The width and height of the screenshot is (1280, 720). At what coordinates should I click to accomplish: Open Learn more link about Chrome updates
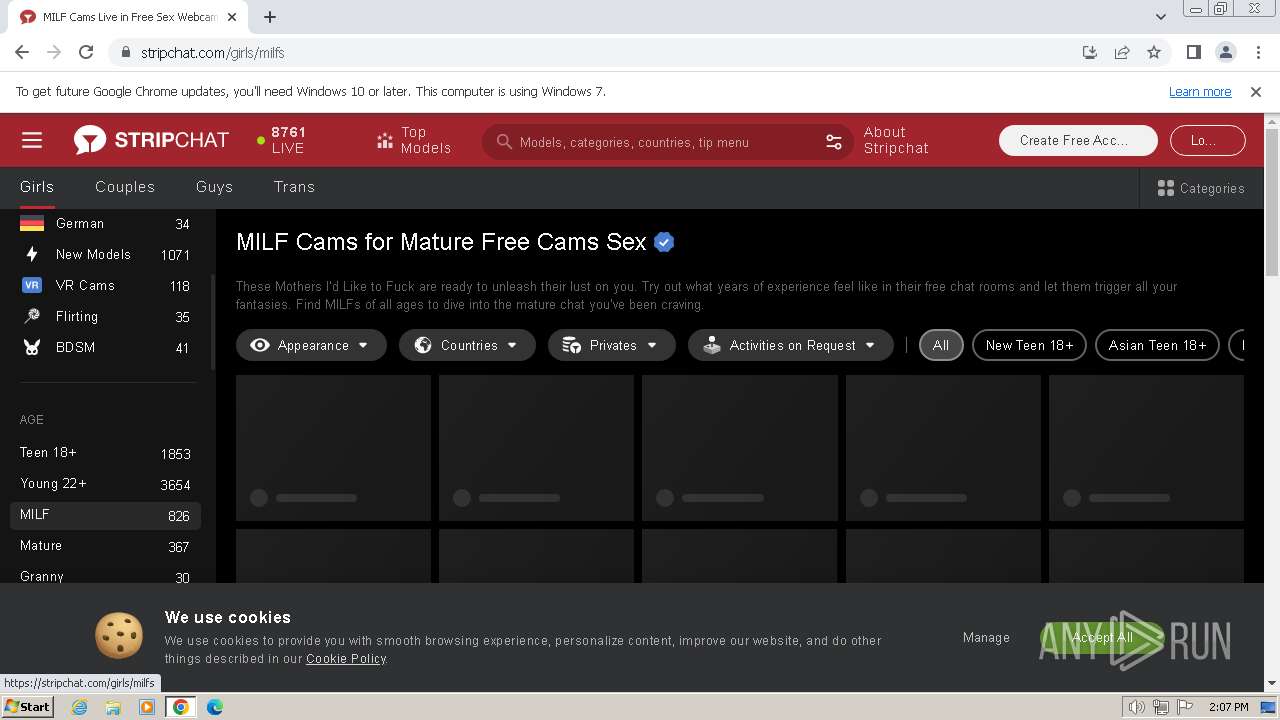pyautogui.click(x=1200, y=91)
